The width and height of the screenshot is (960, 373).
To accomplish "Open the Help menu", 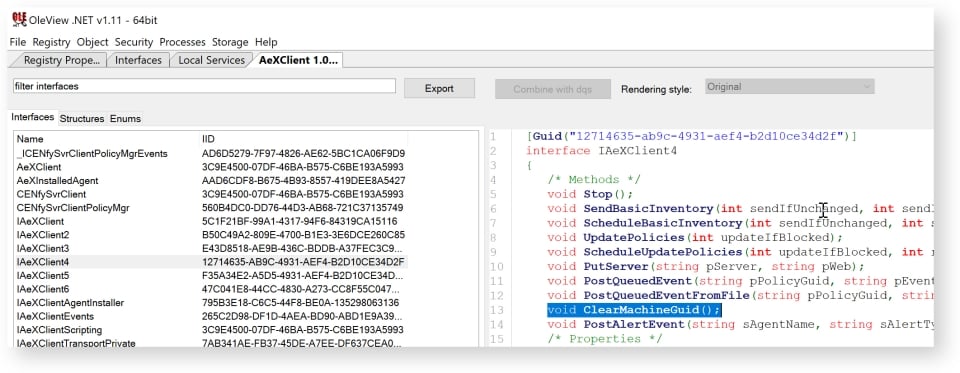I will point(266,42).
